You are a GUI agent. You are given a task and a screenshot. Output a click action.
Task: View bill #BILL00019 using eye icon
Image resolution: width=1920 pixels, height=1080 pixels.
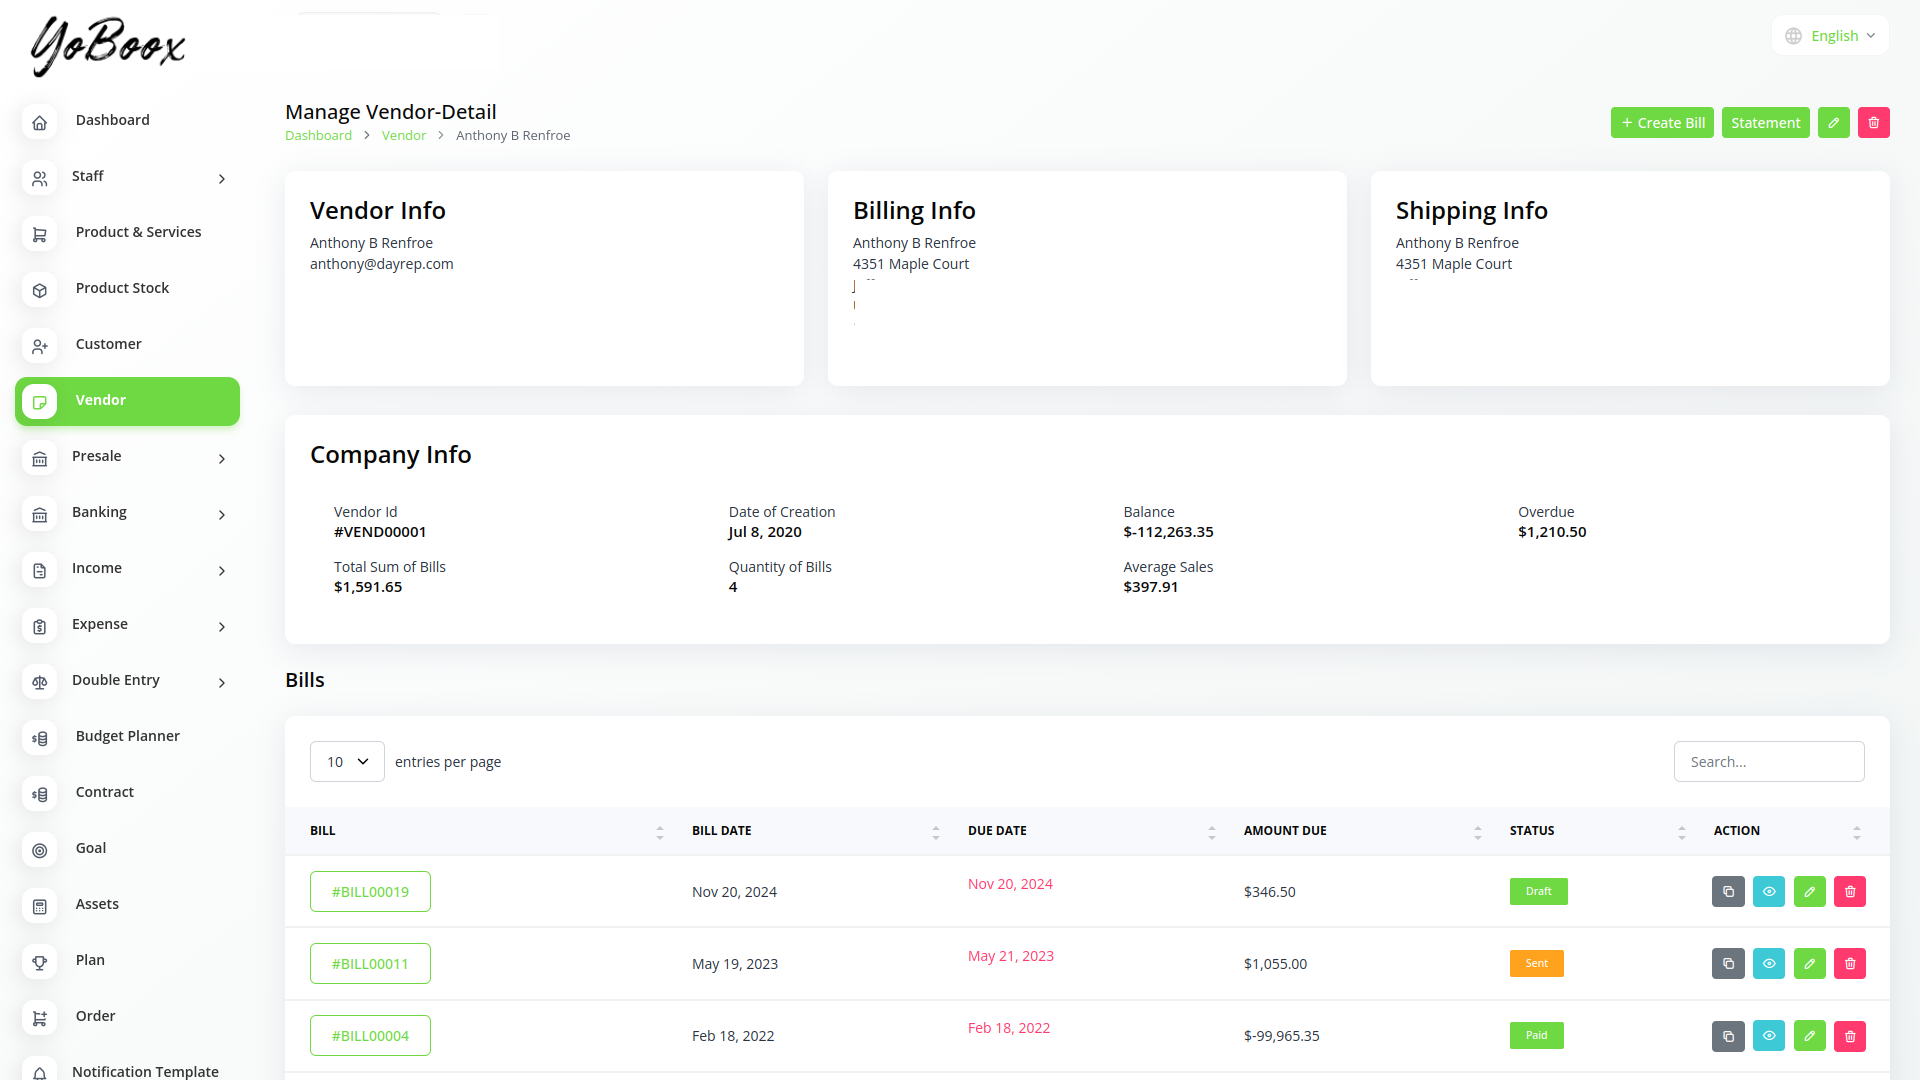pyautogui.click(x=1768, y=892)
